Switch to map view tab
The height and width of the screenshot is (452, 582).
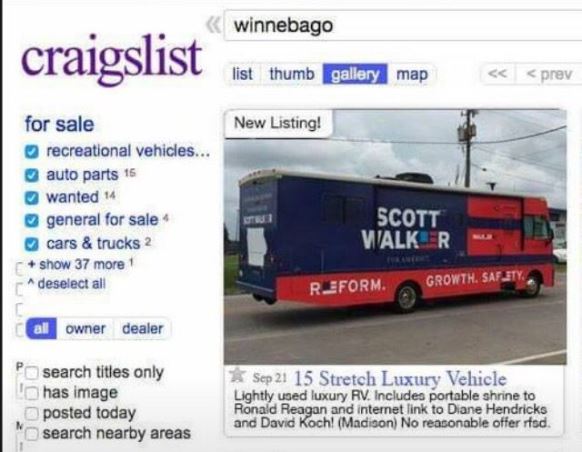coord(412,74)
